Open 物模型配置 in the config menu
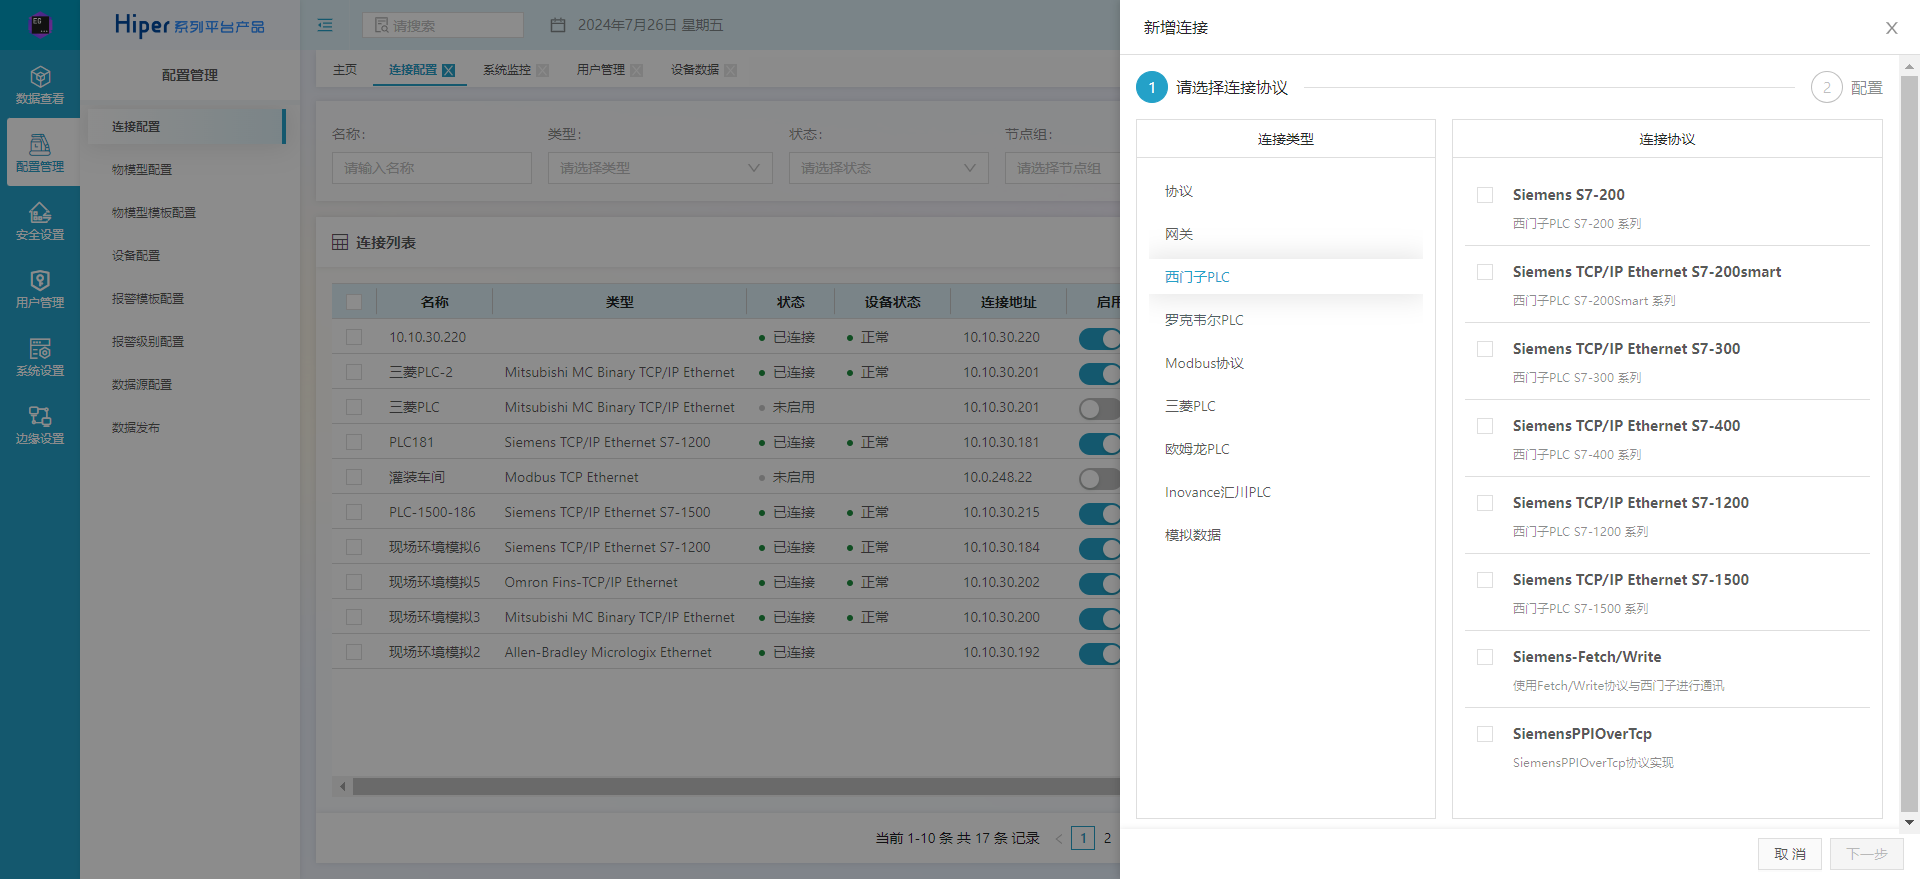This screenshot has width=1920, height=879. [142, 170]
